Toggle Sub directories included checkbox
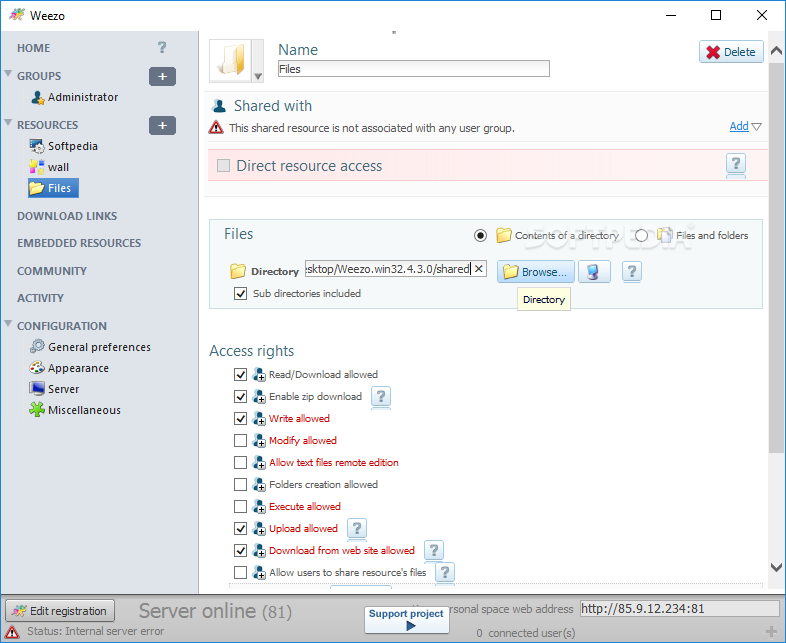 [x=241, y=293]
